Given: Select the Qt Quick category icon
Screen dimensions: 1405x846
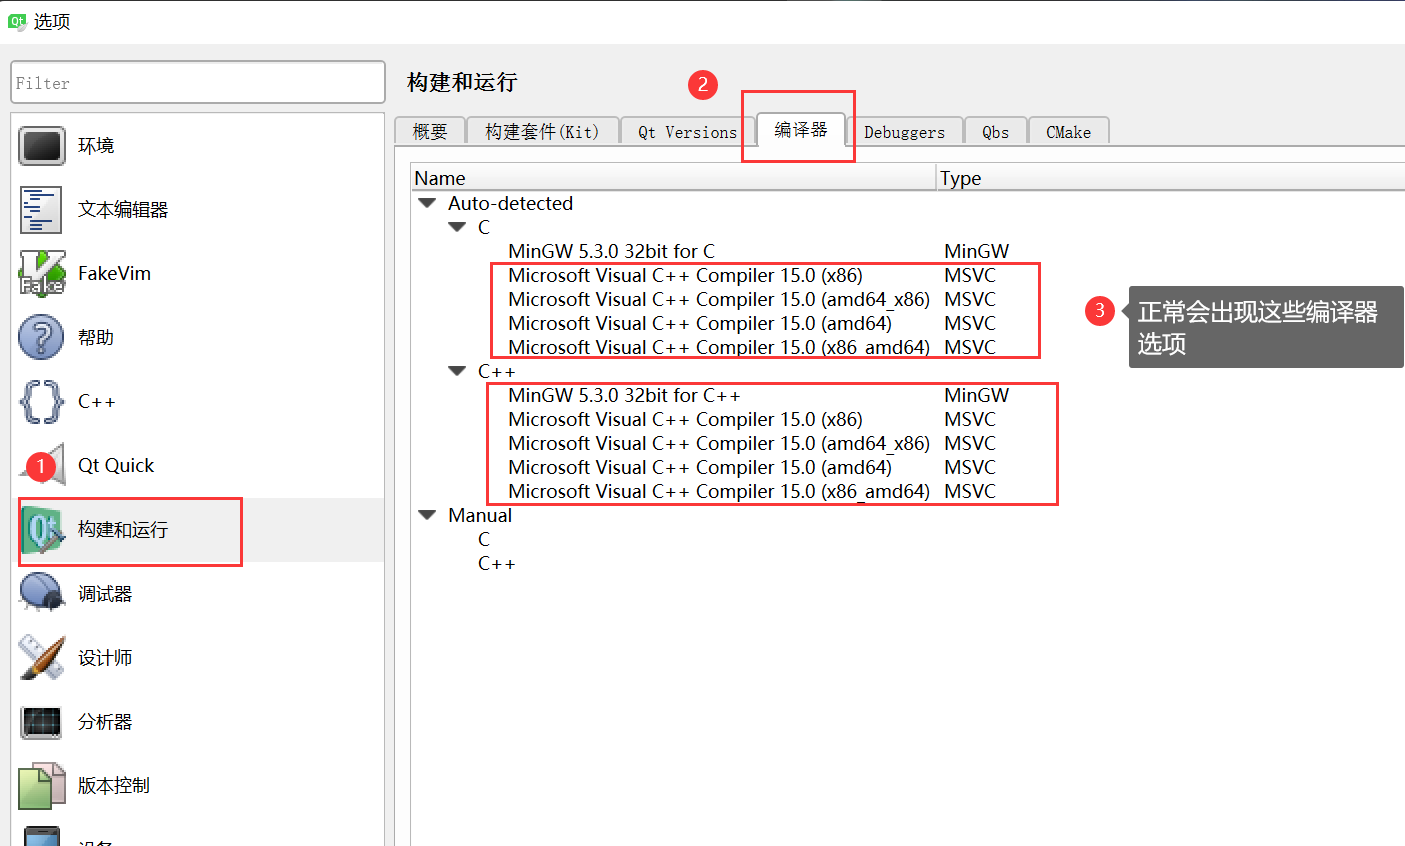Looking at the screenshot, I should click(x=42, y=465).
